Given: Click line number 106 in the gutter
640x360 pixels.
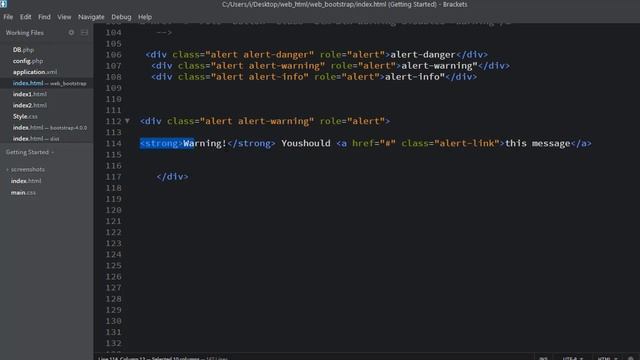Looking at the screenshot, I should [113, 55].
